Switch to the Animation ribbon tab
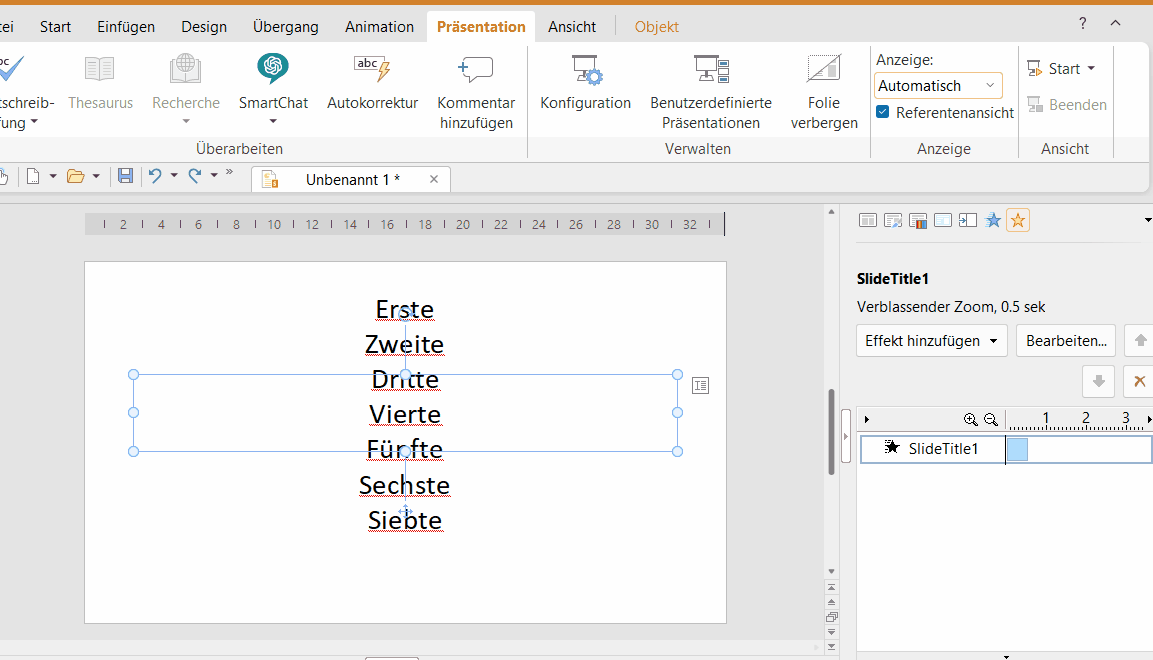 379,26
